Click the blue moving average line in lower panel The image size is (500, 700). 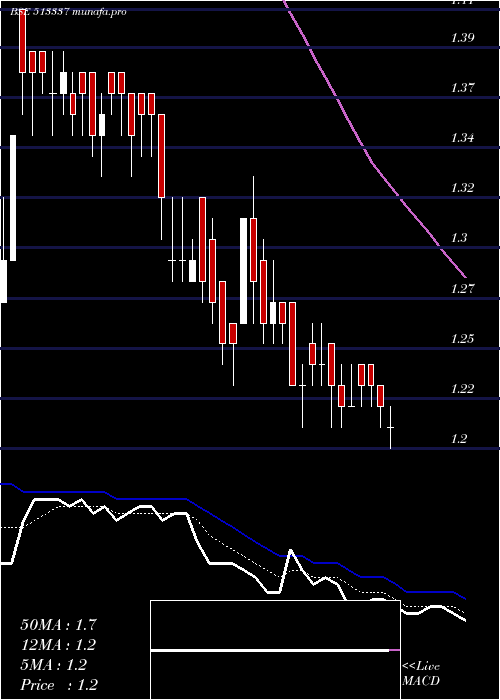232,527
